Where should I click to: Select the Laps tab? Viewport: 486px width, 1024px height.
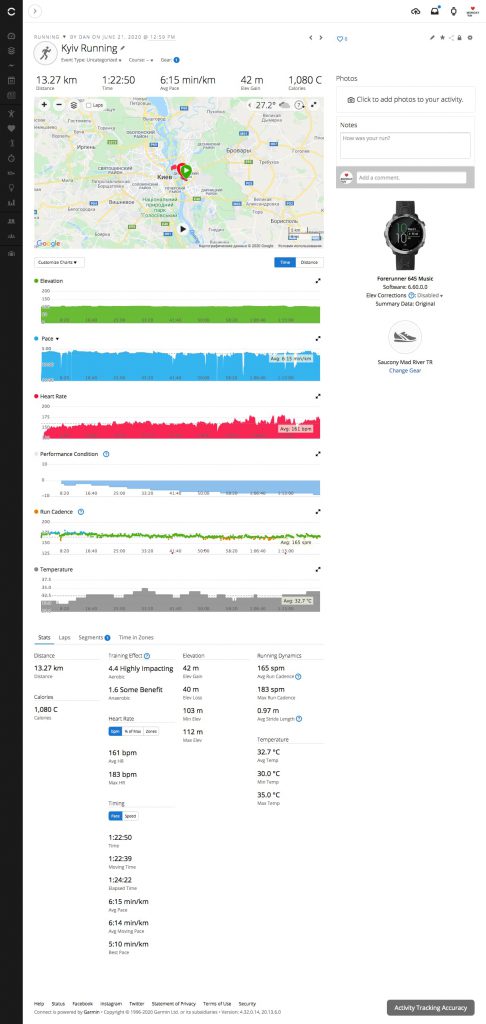pos(64,637)
